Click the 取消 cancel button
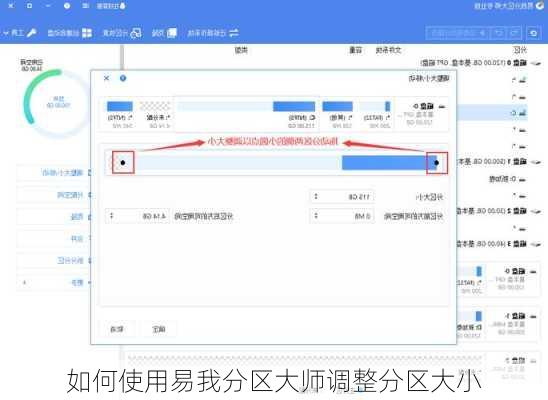This screenshot has width=548, height=400. pos(117,329)
